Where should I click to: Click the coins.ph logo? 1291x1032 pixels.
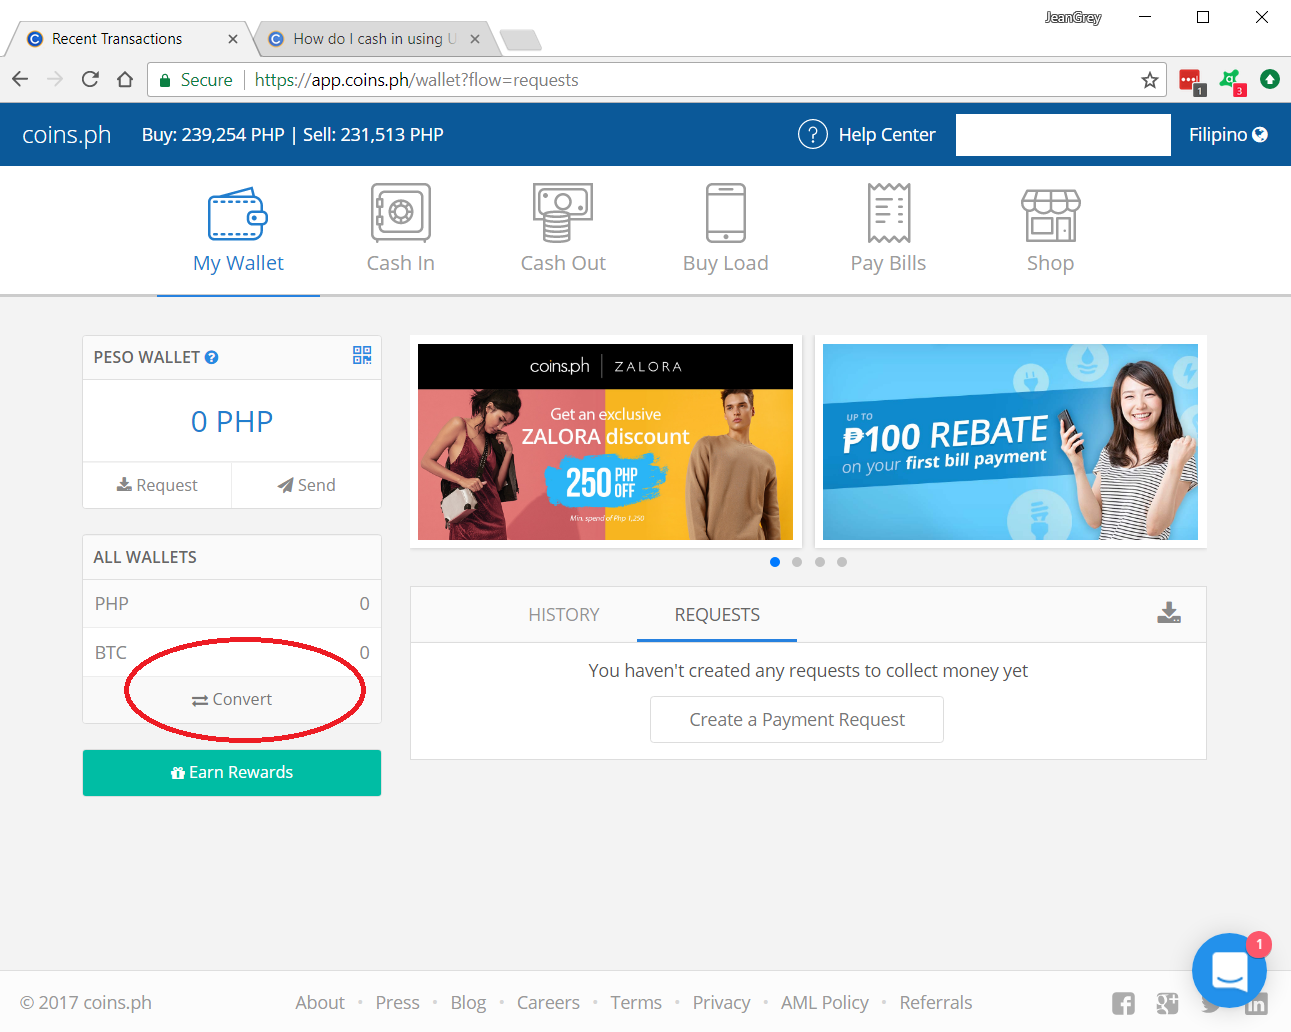click(x=67, y=134)
